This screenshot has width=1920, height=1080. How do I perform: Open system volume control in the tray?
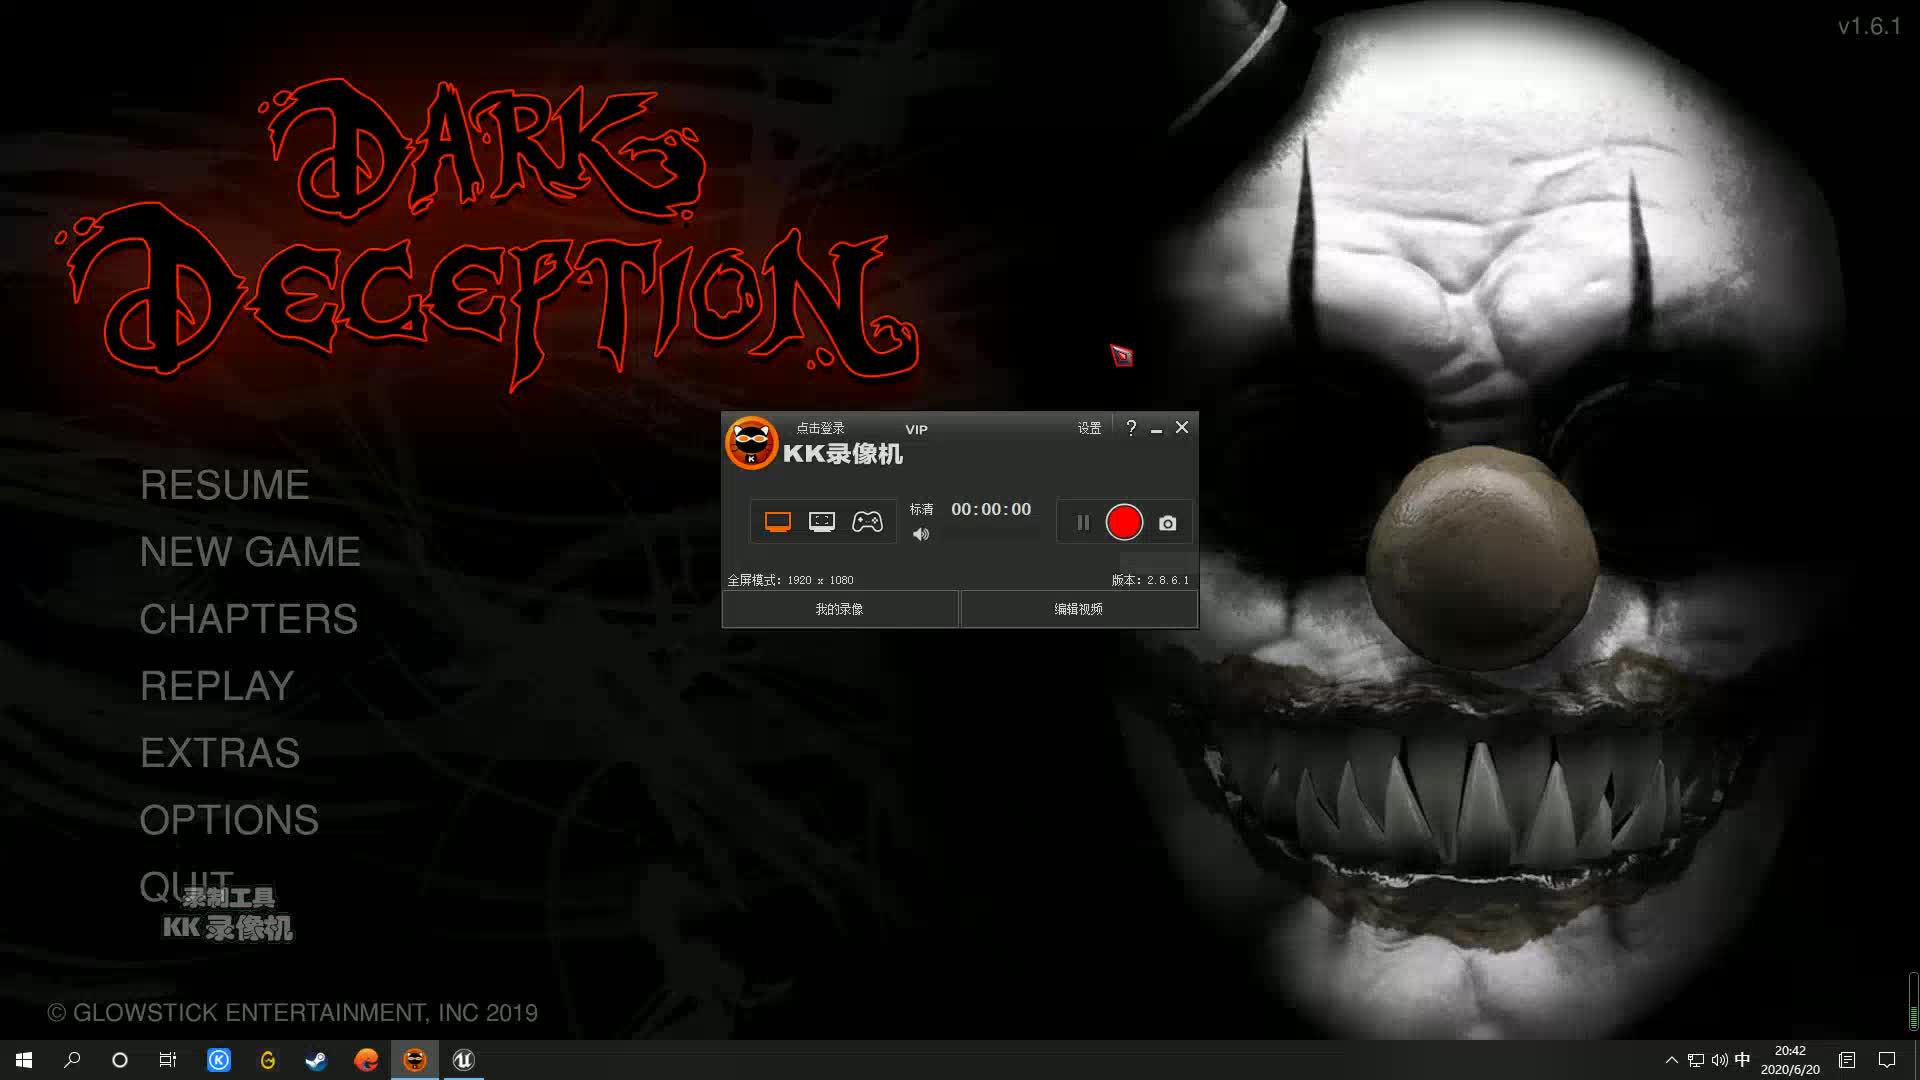tap(1719, 1060)
